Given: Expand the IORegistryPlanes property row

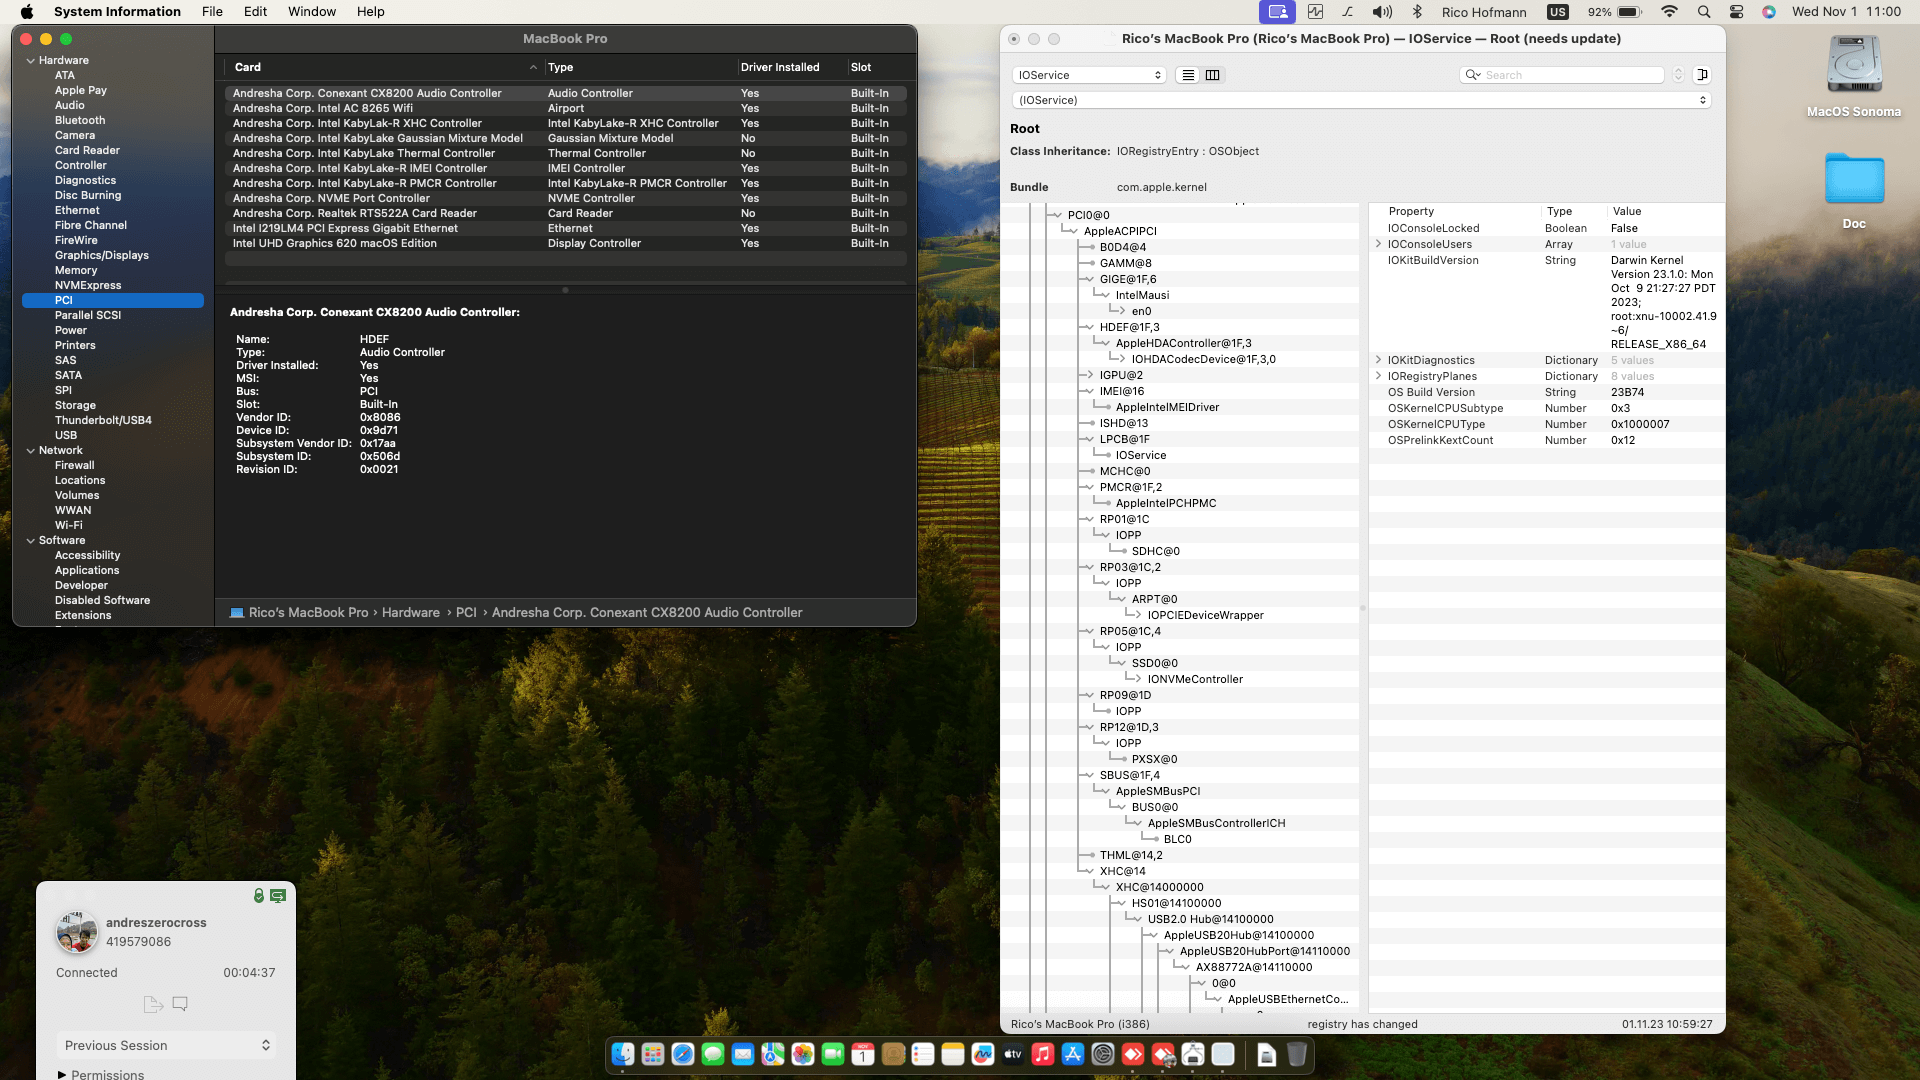Looking at the screenshot, I should (1378, 376).
